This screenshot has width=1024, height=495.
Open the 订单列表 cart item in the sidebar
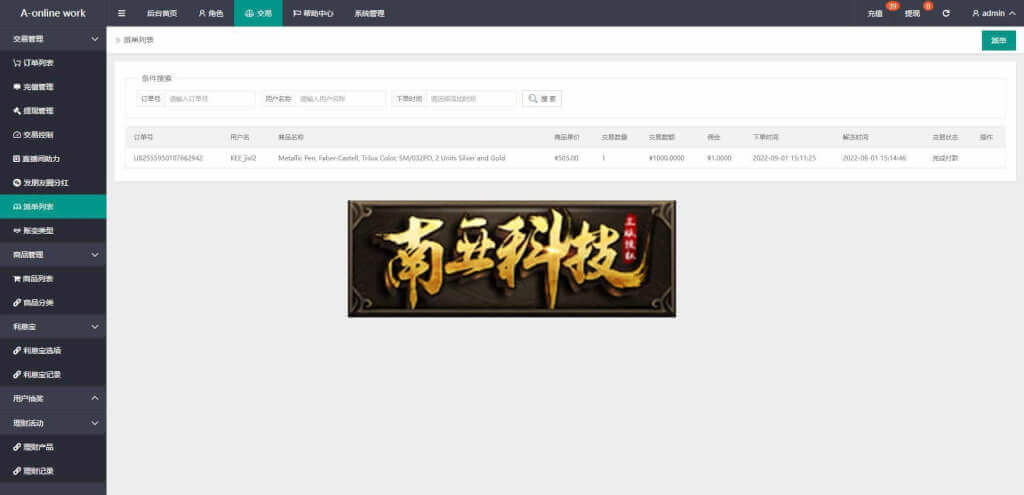pyautogui.click(x=53, y=63)
